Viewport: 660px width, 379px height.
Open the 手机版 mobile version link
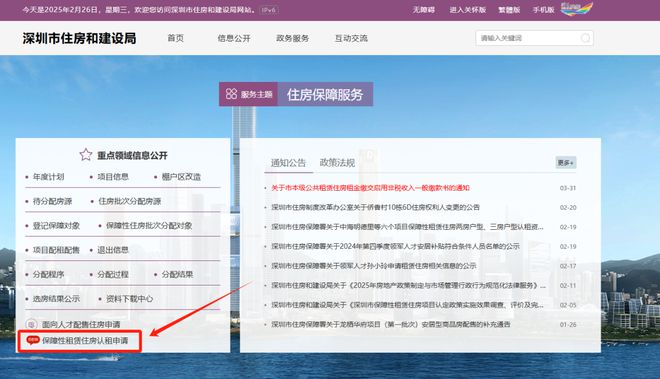[543, 10]
